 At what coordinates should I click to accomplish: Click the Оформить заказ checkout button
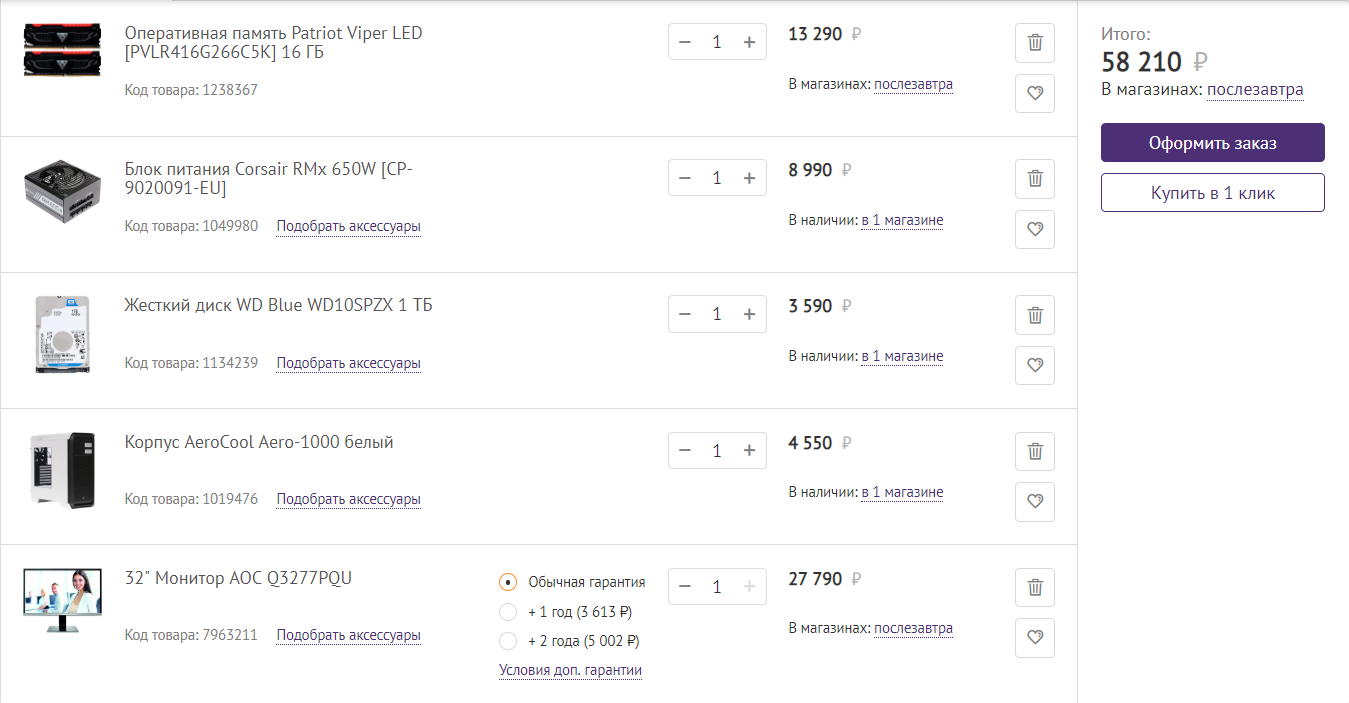pyautogui.click(x=1212, y=143)
